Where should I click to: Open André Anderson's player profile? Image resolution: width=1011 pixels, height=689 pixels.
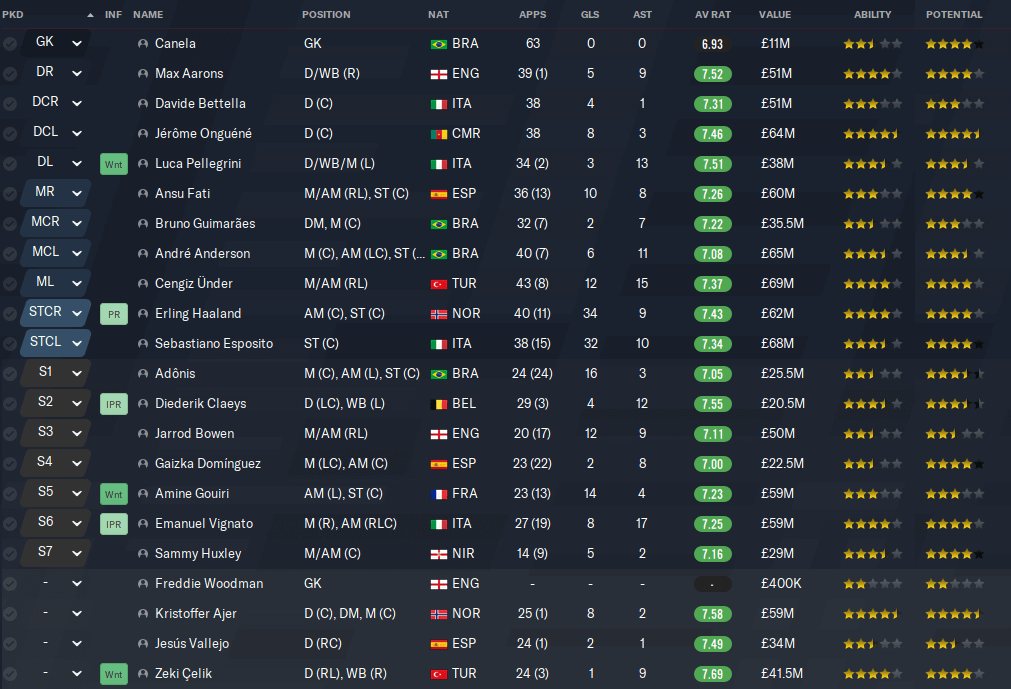[x=202, y=254]
